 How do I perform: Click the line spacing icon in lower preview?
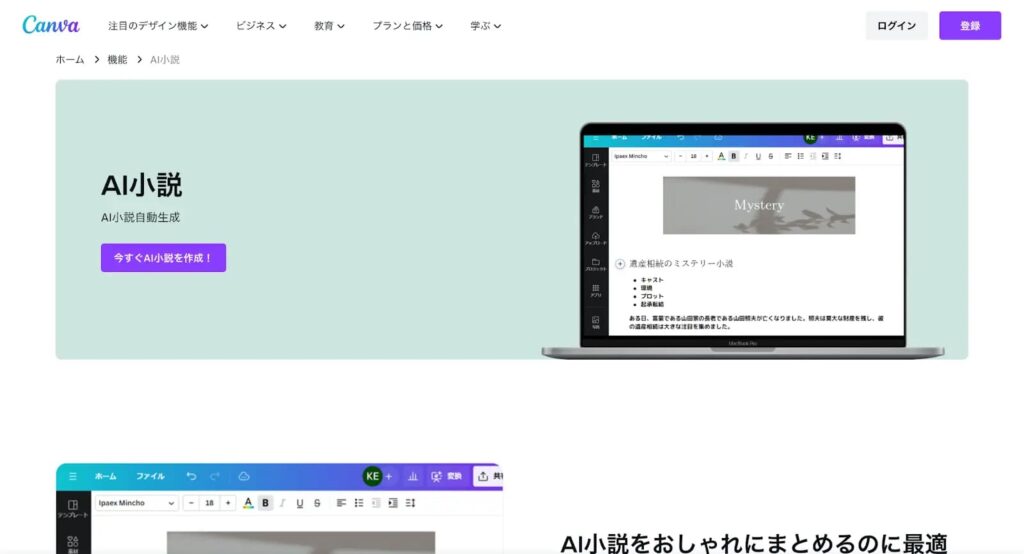410,503
